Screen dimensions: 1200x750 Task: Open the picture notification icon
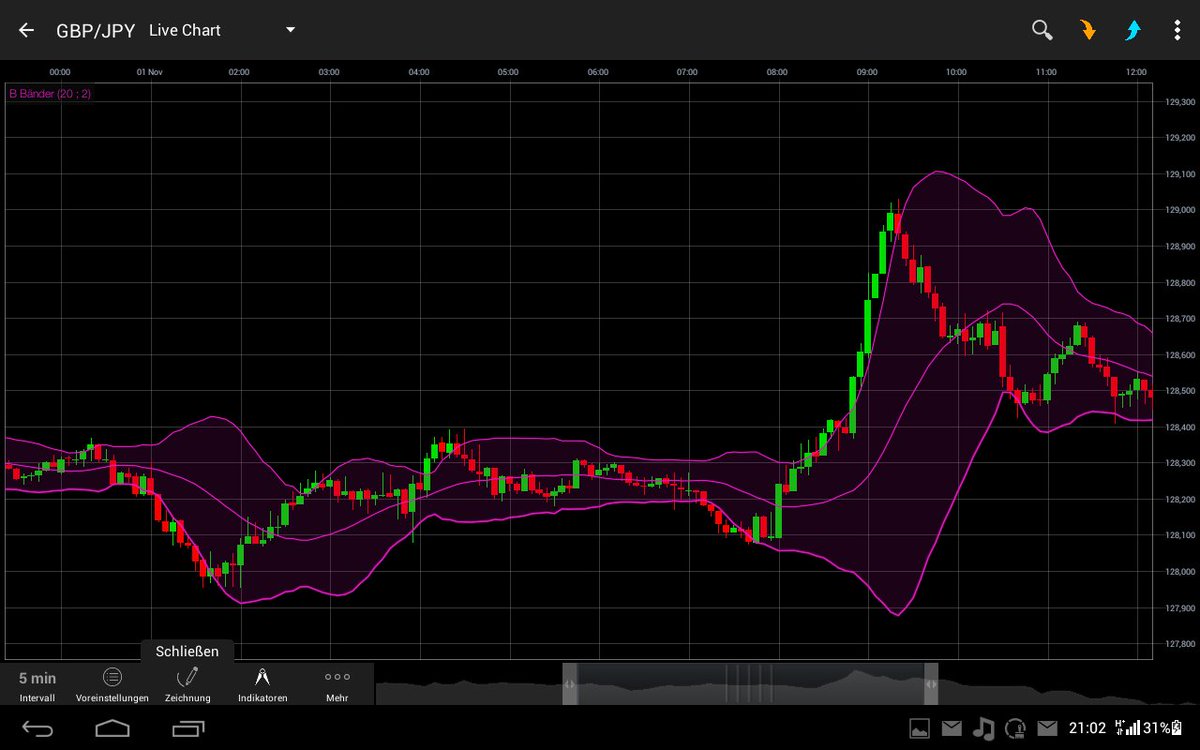point(919,728)
